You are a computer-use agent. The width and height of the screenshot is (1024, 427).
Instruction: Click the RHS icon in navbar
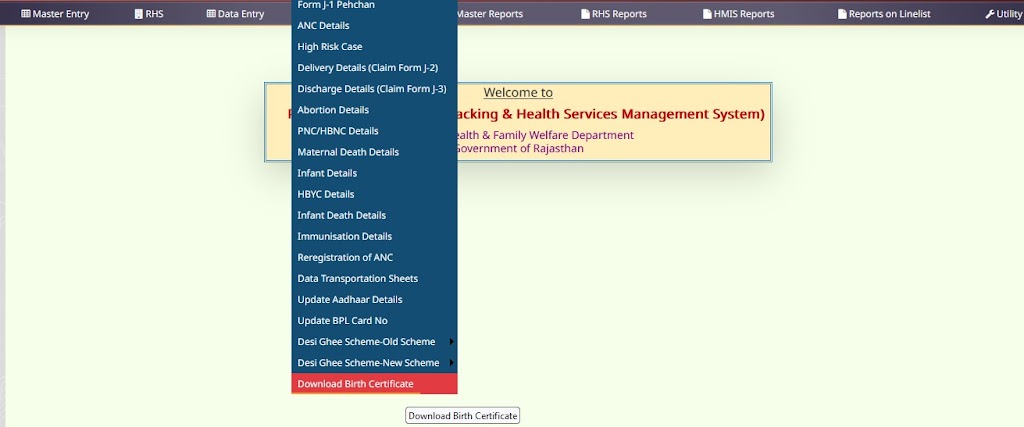coord(138,14)
